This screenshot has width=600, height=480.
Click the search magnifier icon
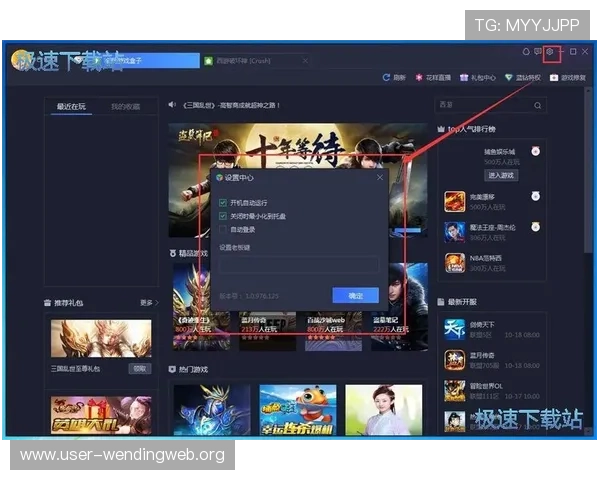(x=538, y=105)
